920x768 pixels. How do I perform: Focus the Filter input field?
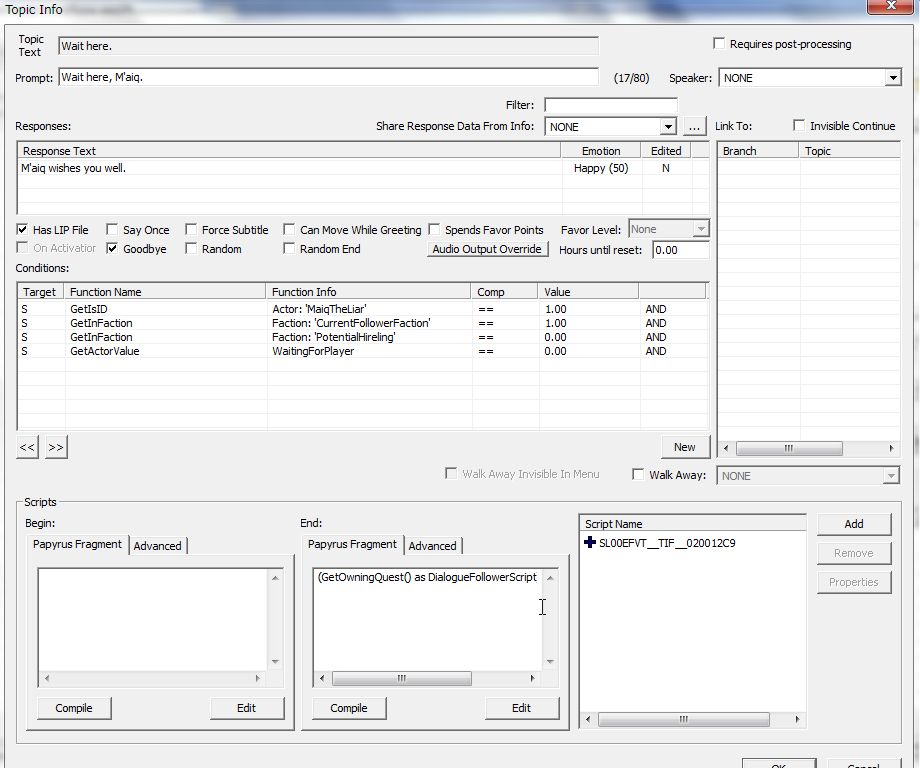tap(610, 105)
